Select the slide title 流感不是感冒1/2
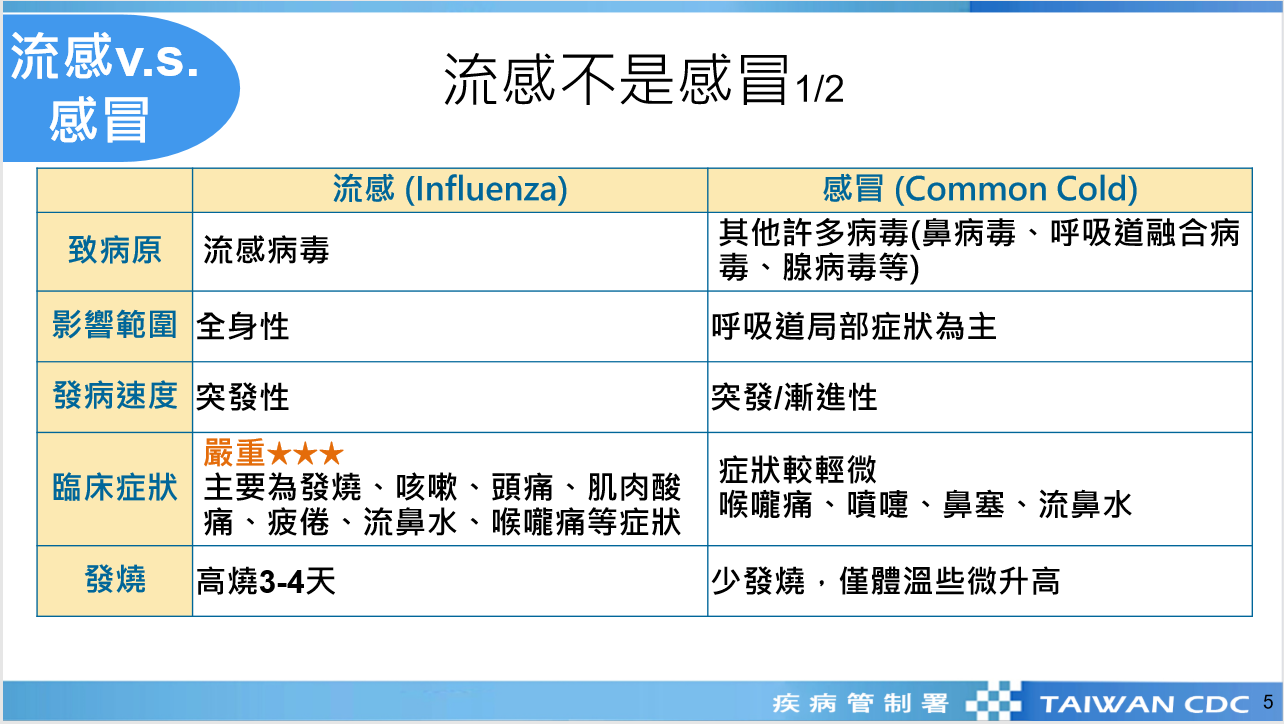This screenshot has width=1284, height=724. coord(644,82)
